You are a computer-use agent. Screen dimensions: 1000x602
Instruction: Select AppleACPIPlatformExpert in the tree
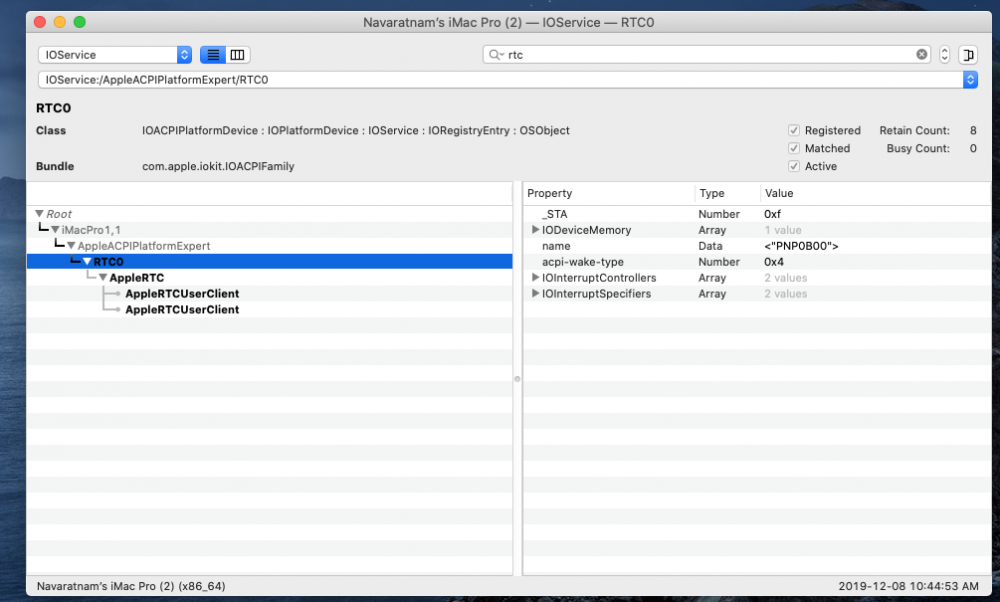click(143, 246)
